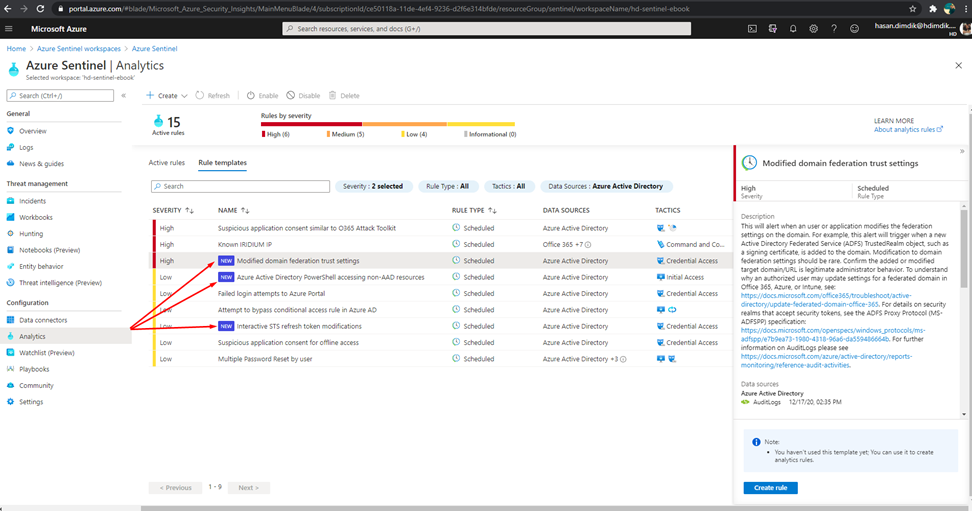Open Notebooks (Preview) in sidebar

click(x=50, y=250)
